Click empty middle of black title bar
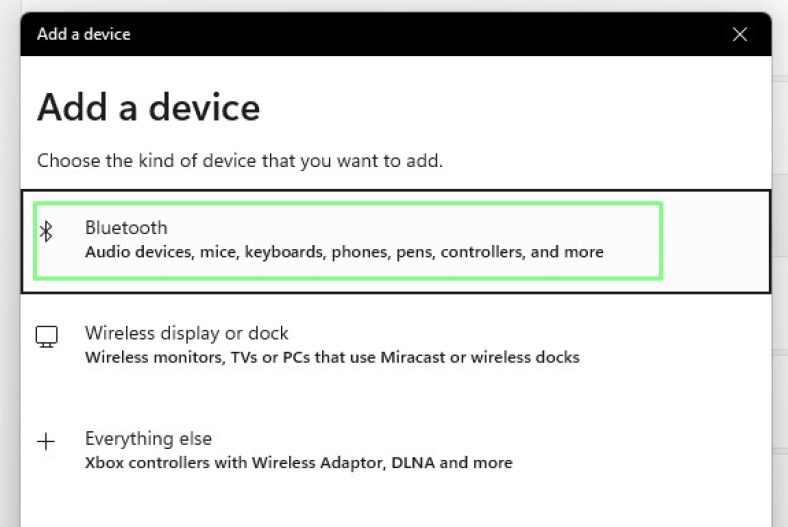This screenshot has width=788, height=527. pos(420,34)
